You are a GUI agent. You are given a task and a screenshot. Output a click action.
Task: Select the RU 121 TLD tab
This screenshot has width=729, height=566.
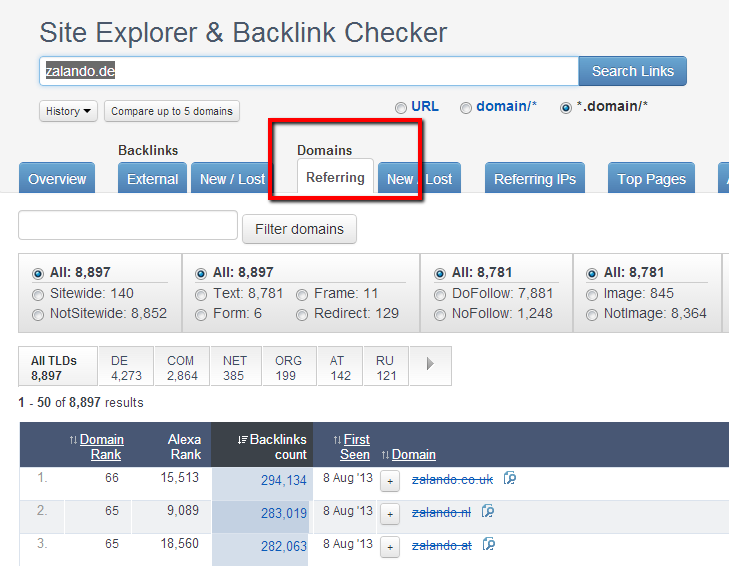click(x=386, y=367)
